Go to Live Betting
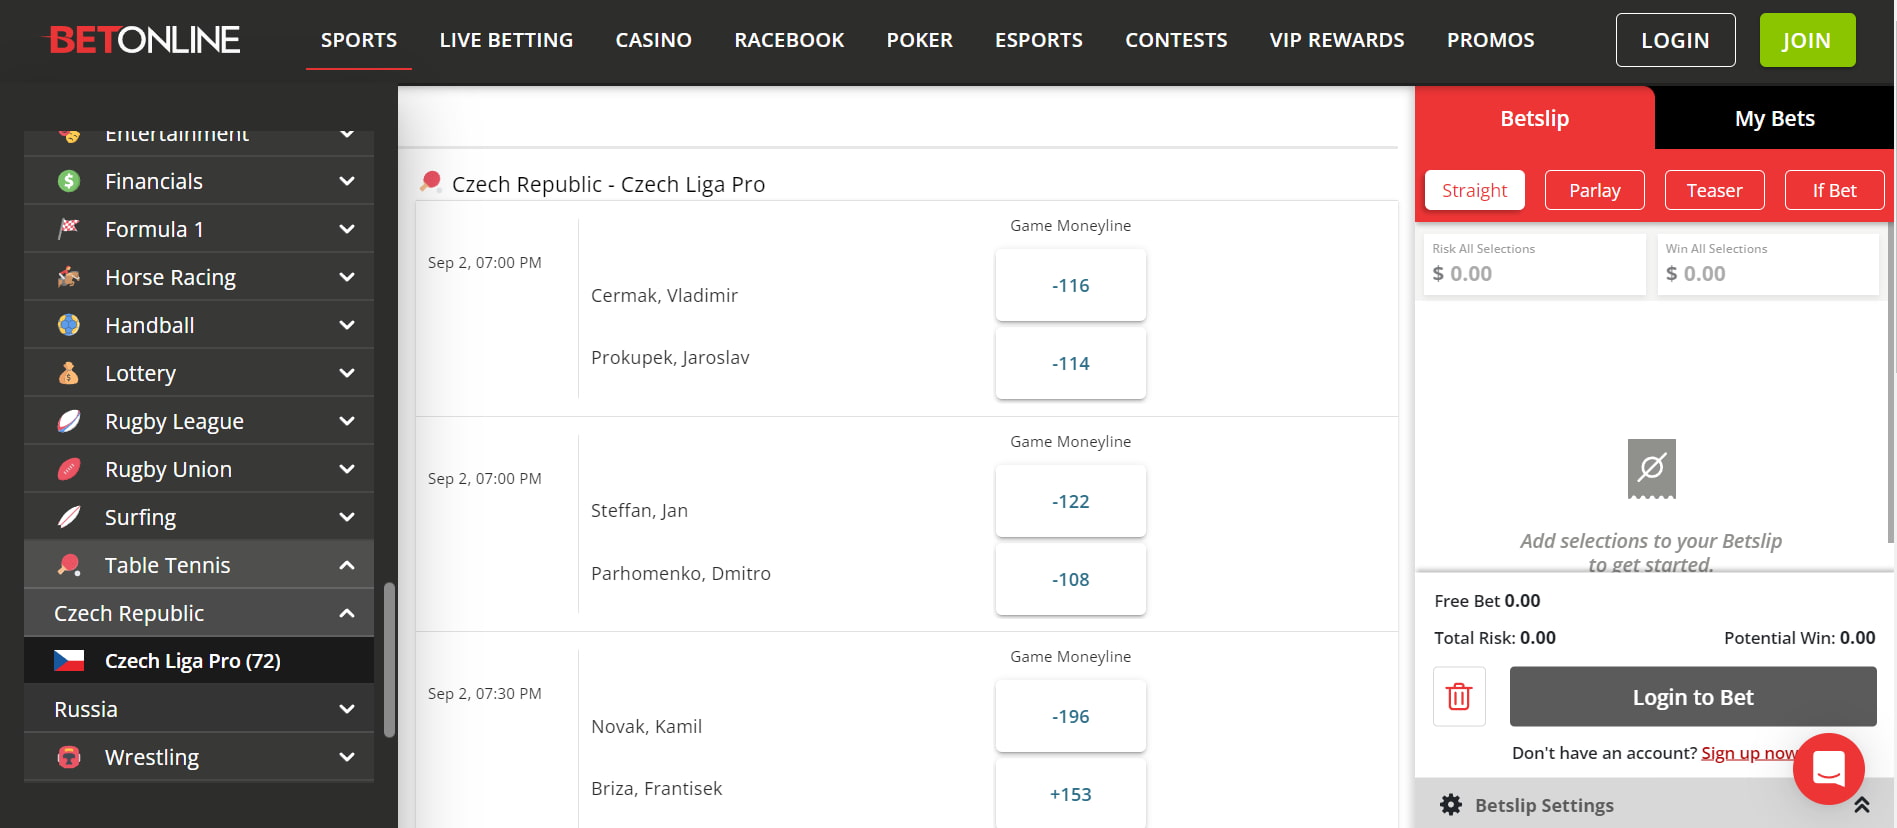This screenshot has width=1897, height=828. tap(506, 40)
